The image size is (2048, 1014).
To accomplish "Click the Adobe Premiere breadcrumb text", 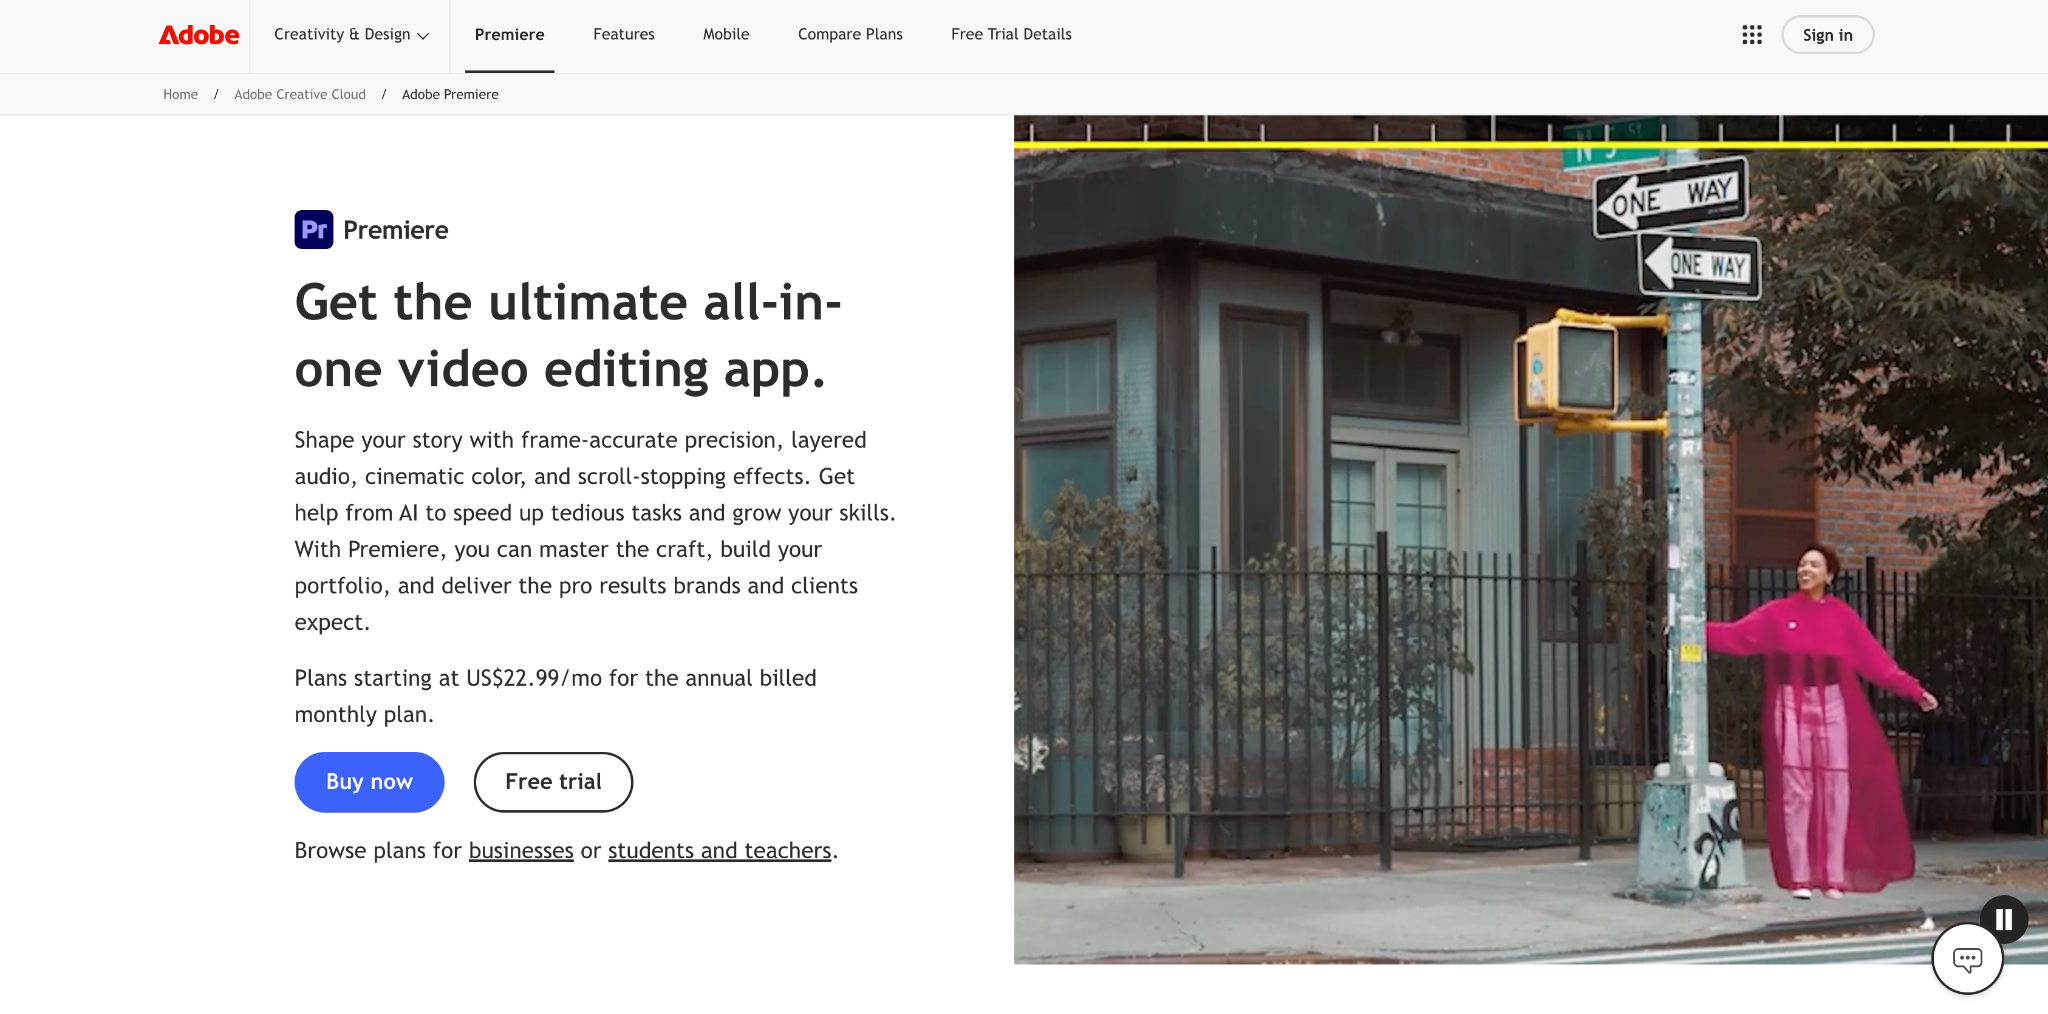I will pyautogui.click(x=450, y=95).
